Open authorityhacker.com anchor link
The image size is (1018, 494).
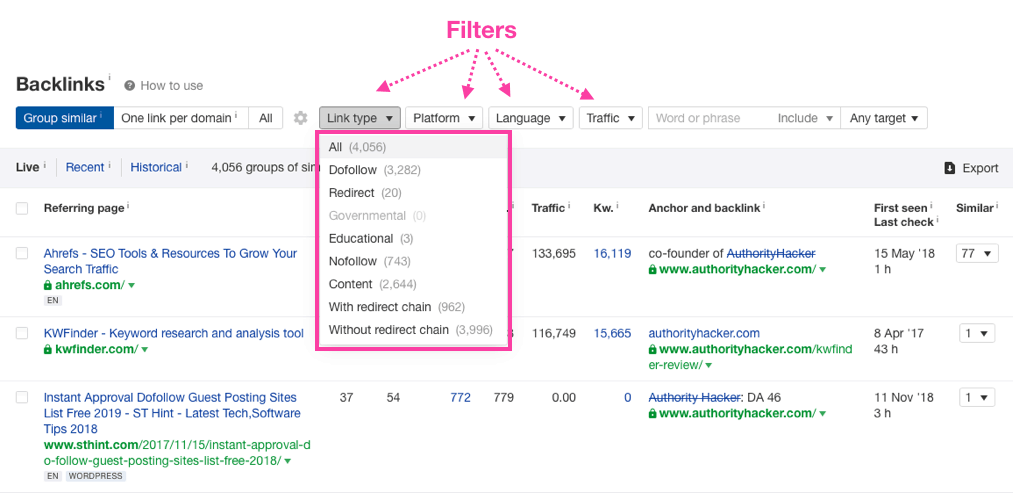pos(704,333)
